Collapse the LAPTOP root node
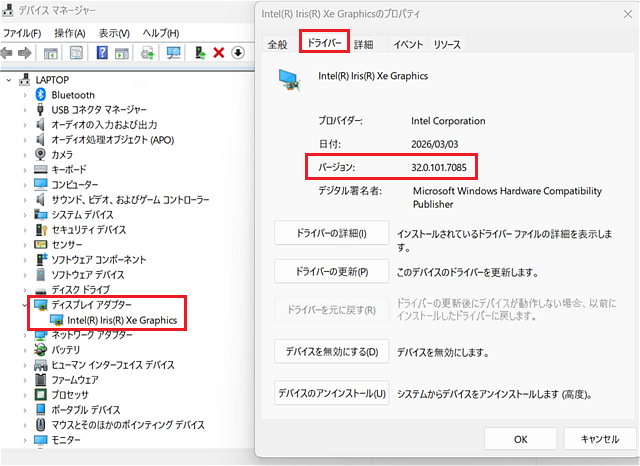The height and width of the screenshot is (466, 640). (9, 80)
